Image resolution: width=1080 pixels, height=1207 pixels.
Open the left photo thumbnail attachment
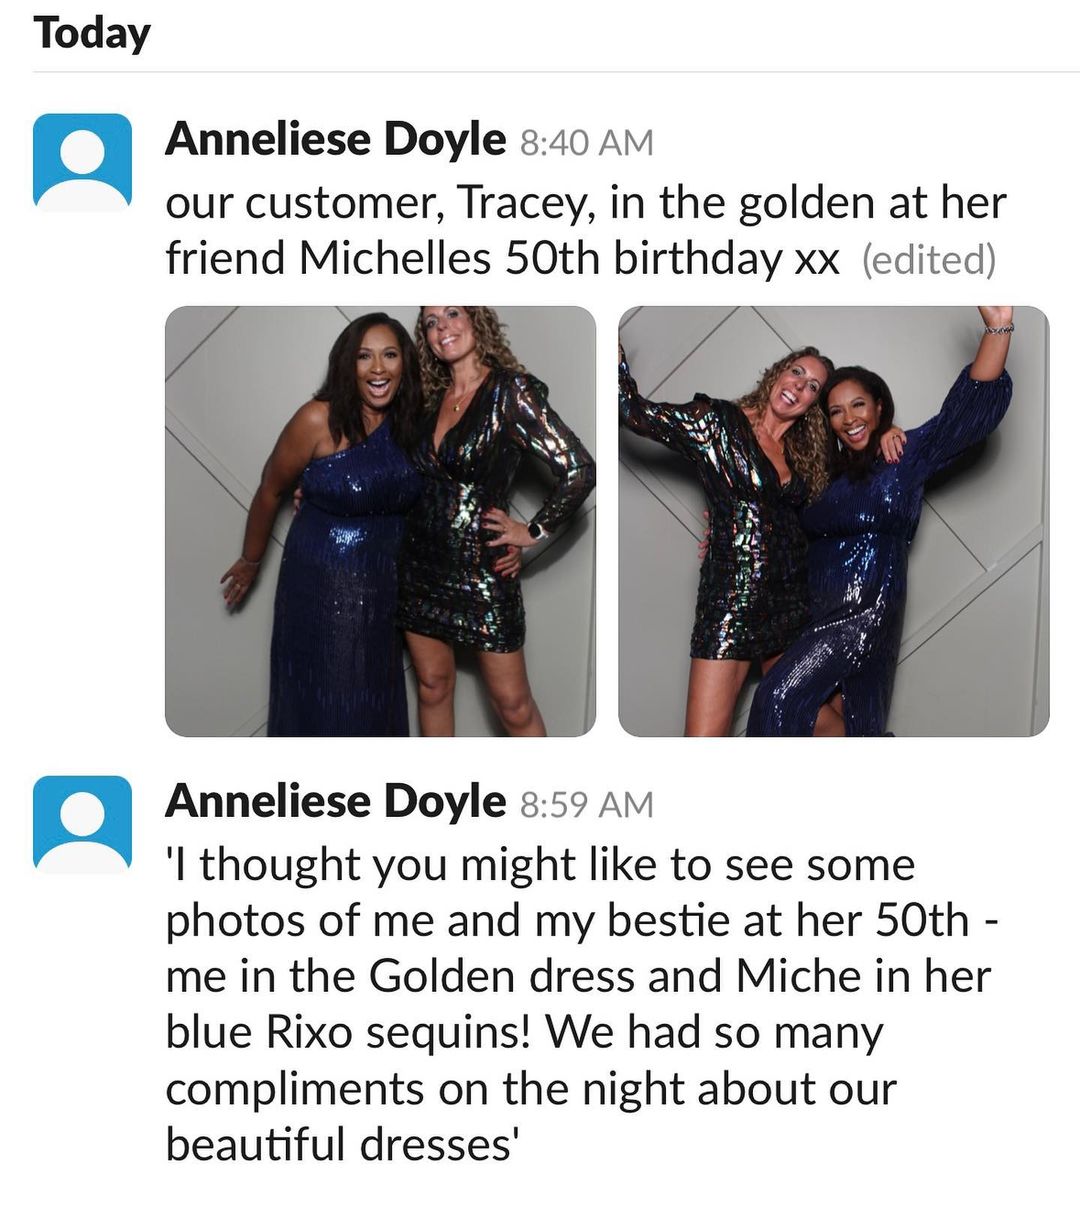click(x=380, y=521)
